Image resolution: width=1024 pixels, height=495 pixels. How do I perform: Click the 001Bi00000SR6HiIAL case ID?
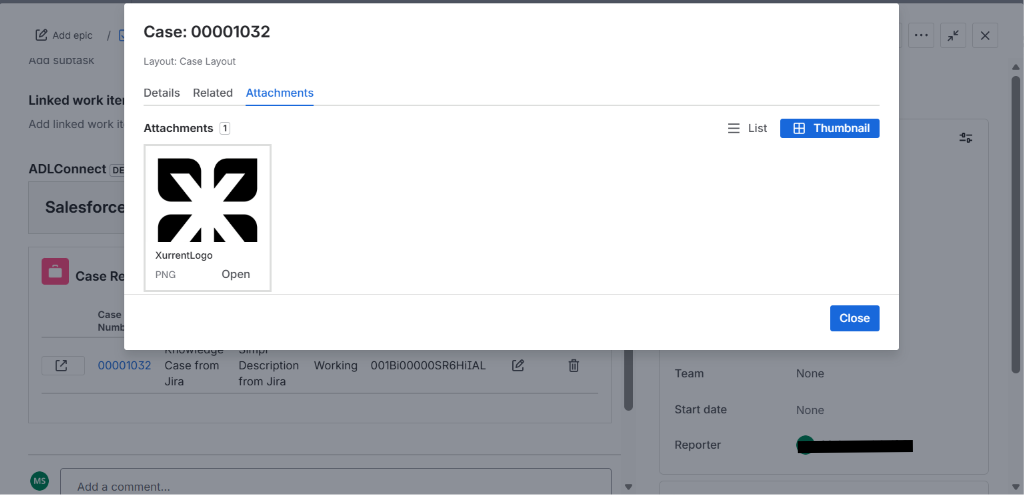coord(428,366)
